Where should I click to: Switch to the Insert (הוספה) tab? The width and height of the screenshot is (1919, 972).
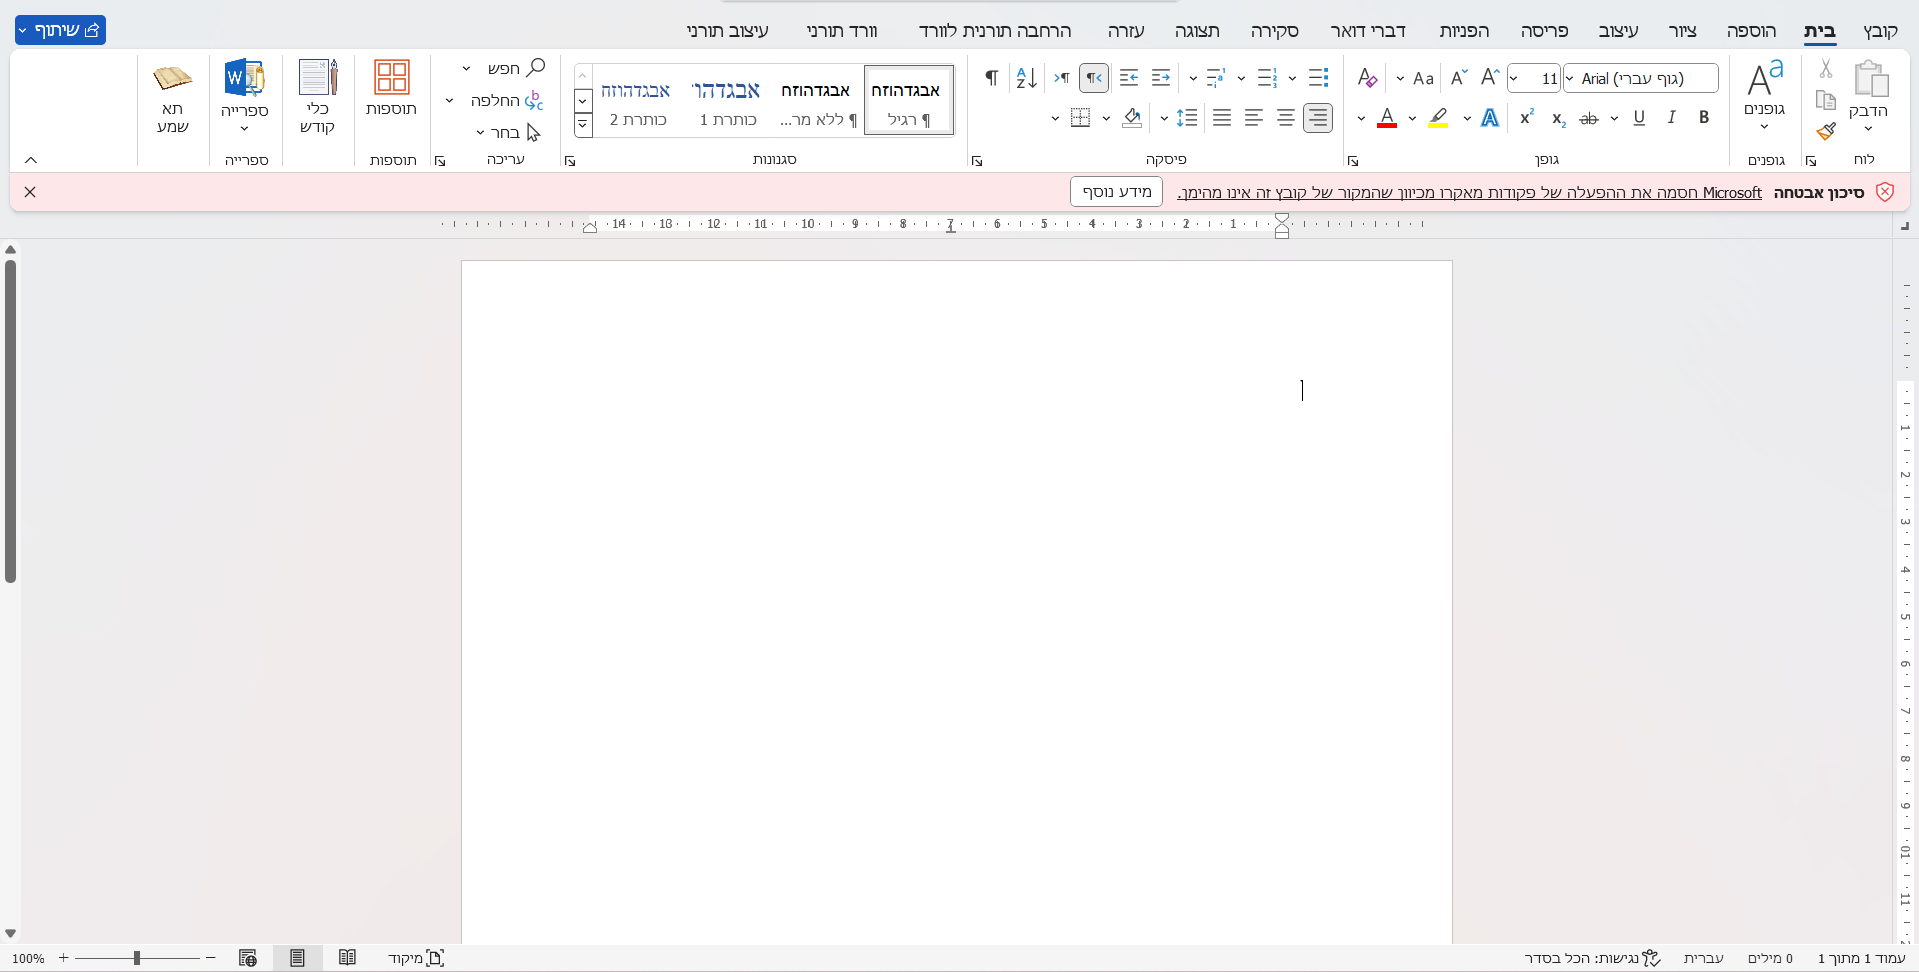pyautogui.click(x=1751, y=31)
